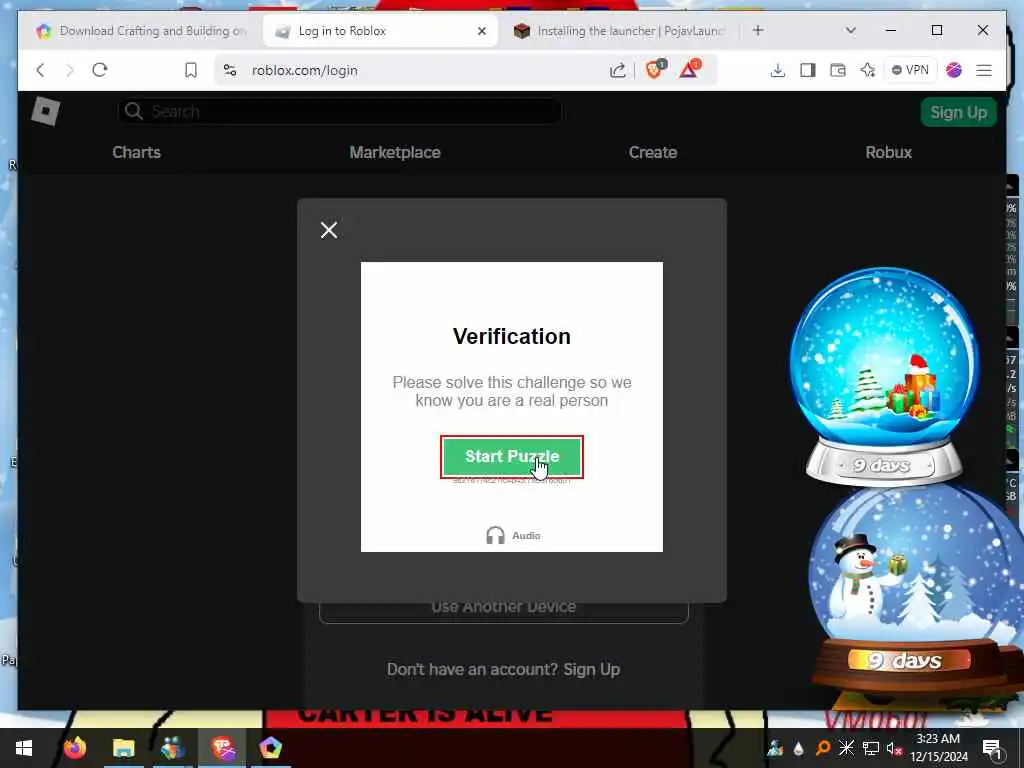Image resolution: width=1024 pixels, height=768 pixels.
Task: Click the browser forward arrow
Action: click(70, 70)
